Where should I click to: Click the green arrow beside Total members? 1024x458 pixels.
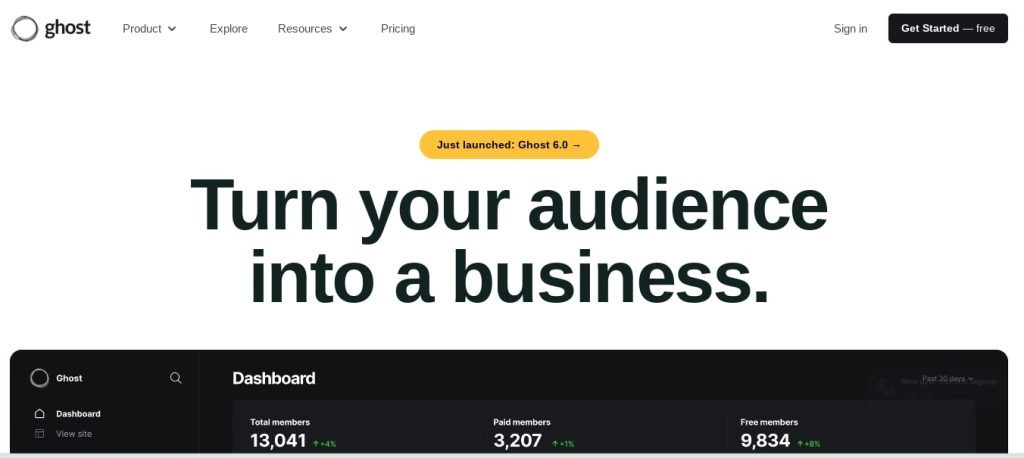pos(316,443)
